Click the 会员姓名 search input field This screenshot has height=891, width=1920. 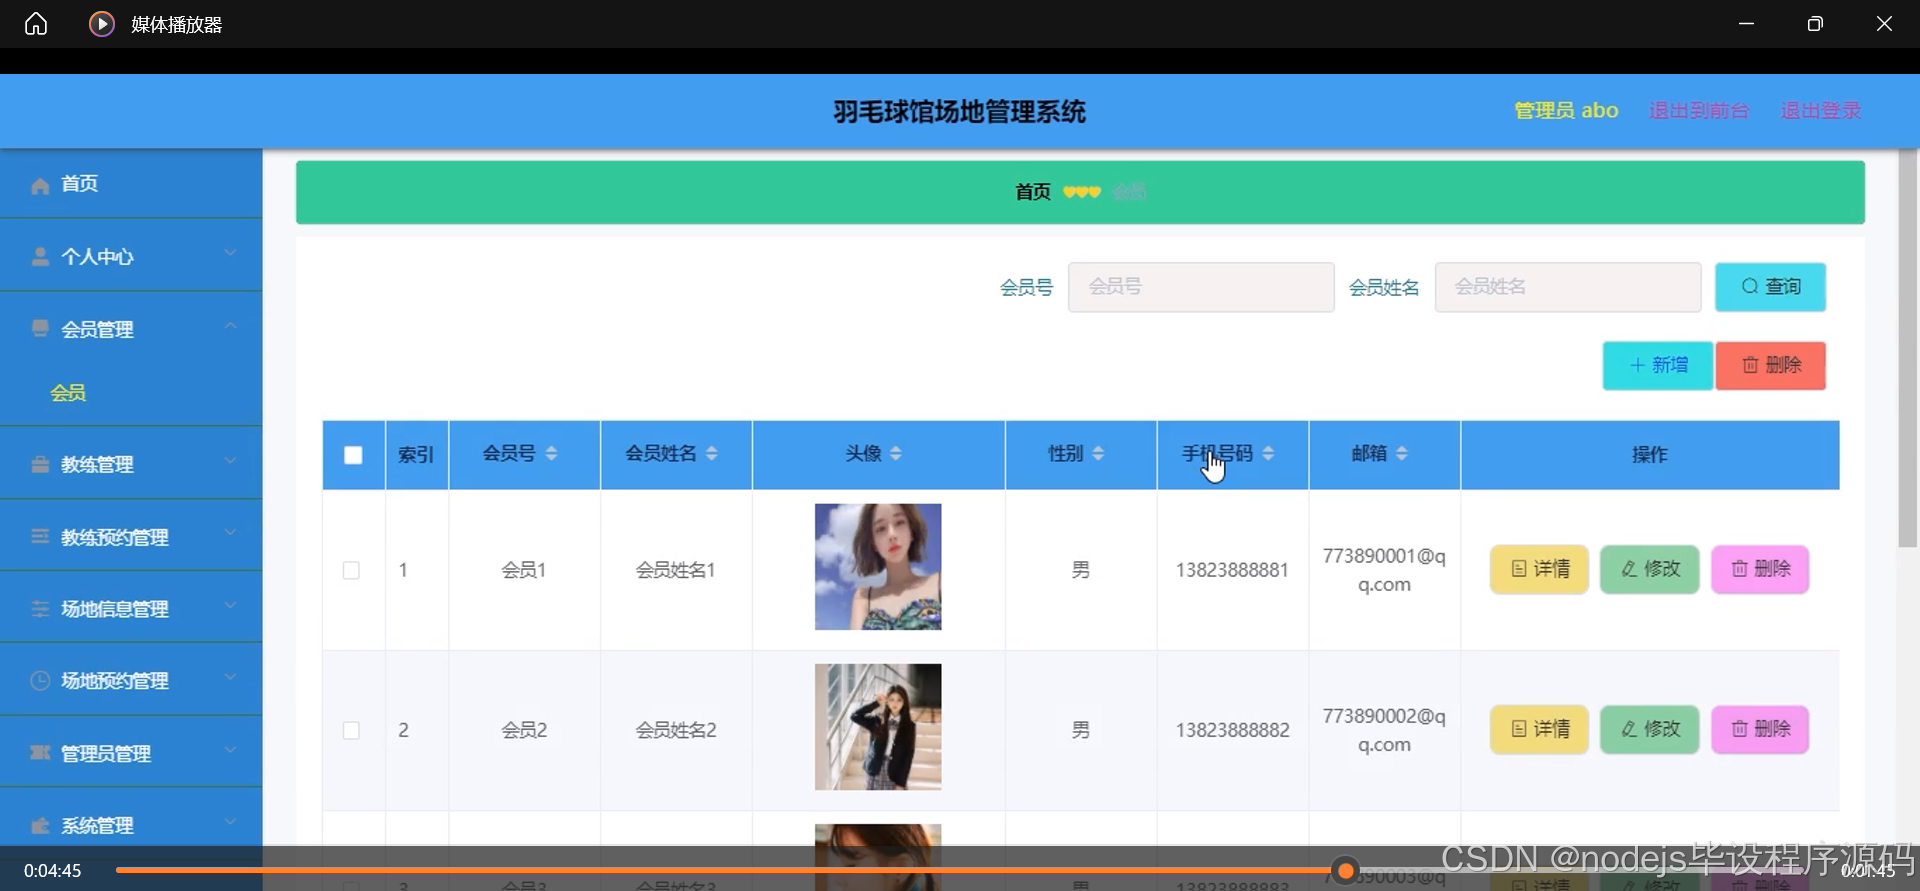pyautogui.click(x=1568, y=287)
